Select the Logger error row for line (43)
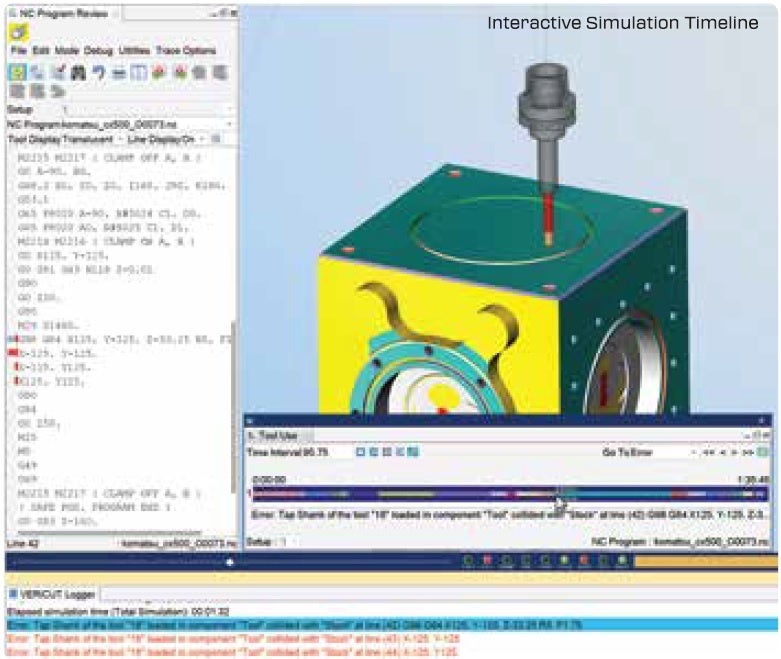This screenshot has height=659, width=781. click(233, 638)
